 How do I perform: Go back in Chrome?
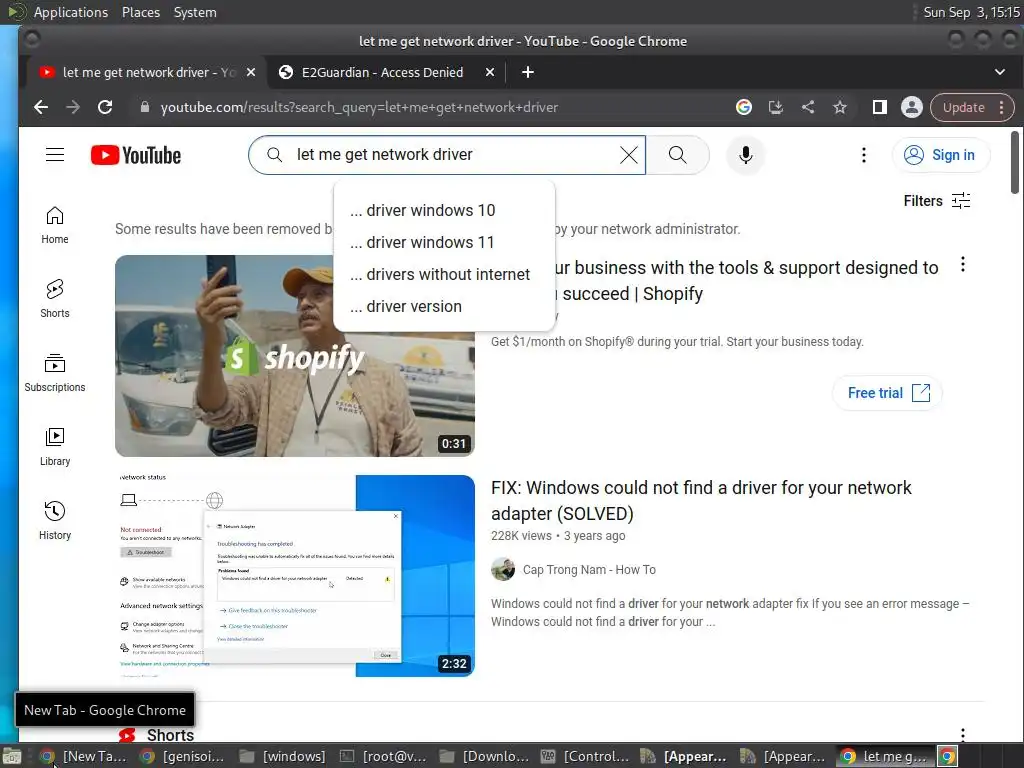coord(41,107)
